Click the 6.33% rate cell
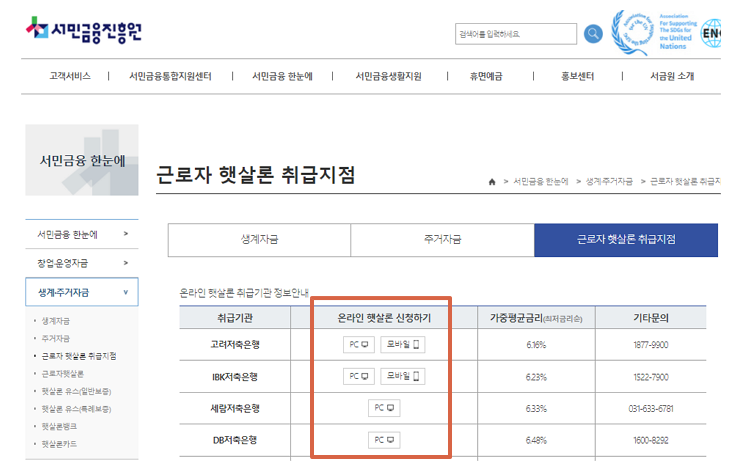734x468 pixels. [536, 409]
